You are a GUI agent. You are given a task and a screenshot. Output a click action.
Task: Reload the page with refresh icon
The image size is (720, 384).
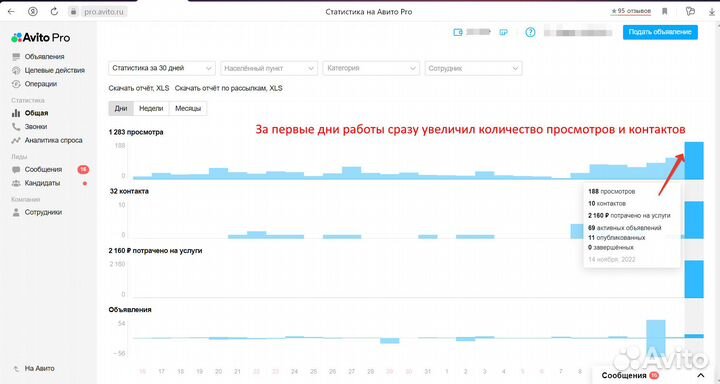point(54,11)
